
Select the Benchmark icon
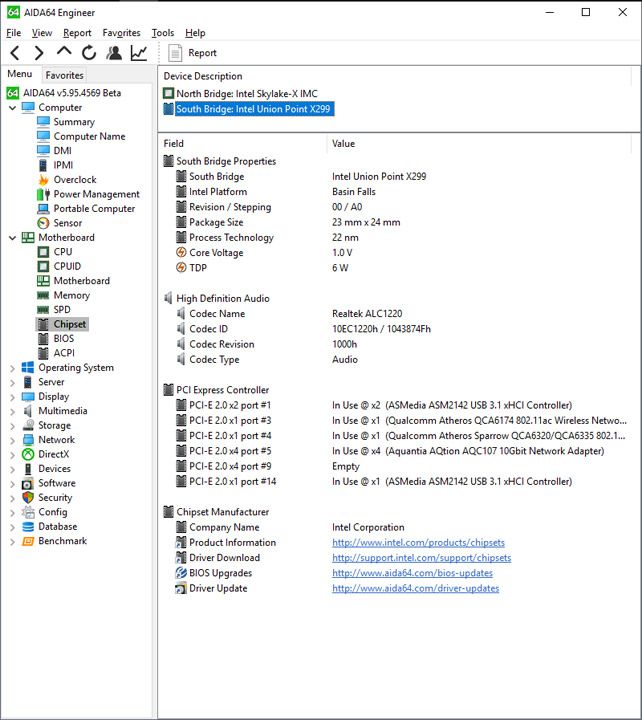point(28,541)
